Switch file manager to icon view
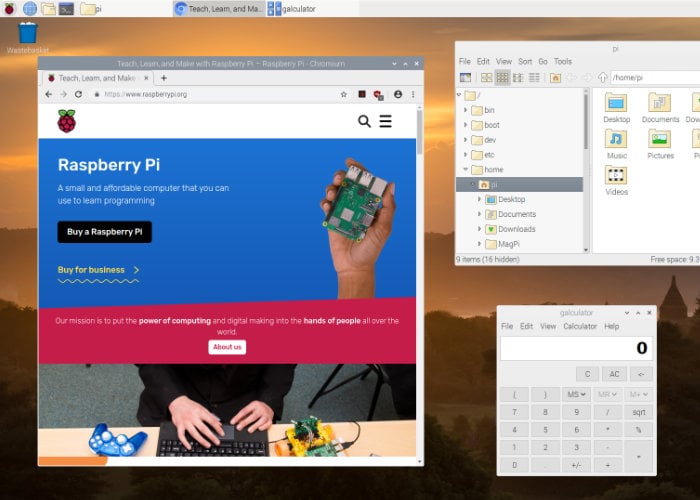Viewport: 700px width, 500px height. tap(486, 78)
